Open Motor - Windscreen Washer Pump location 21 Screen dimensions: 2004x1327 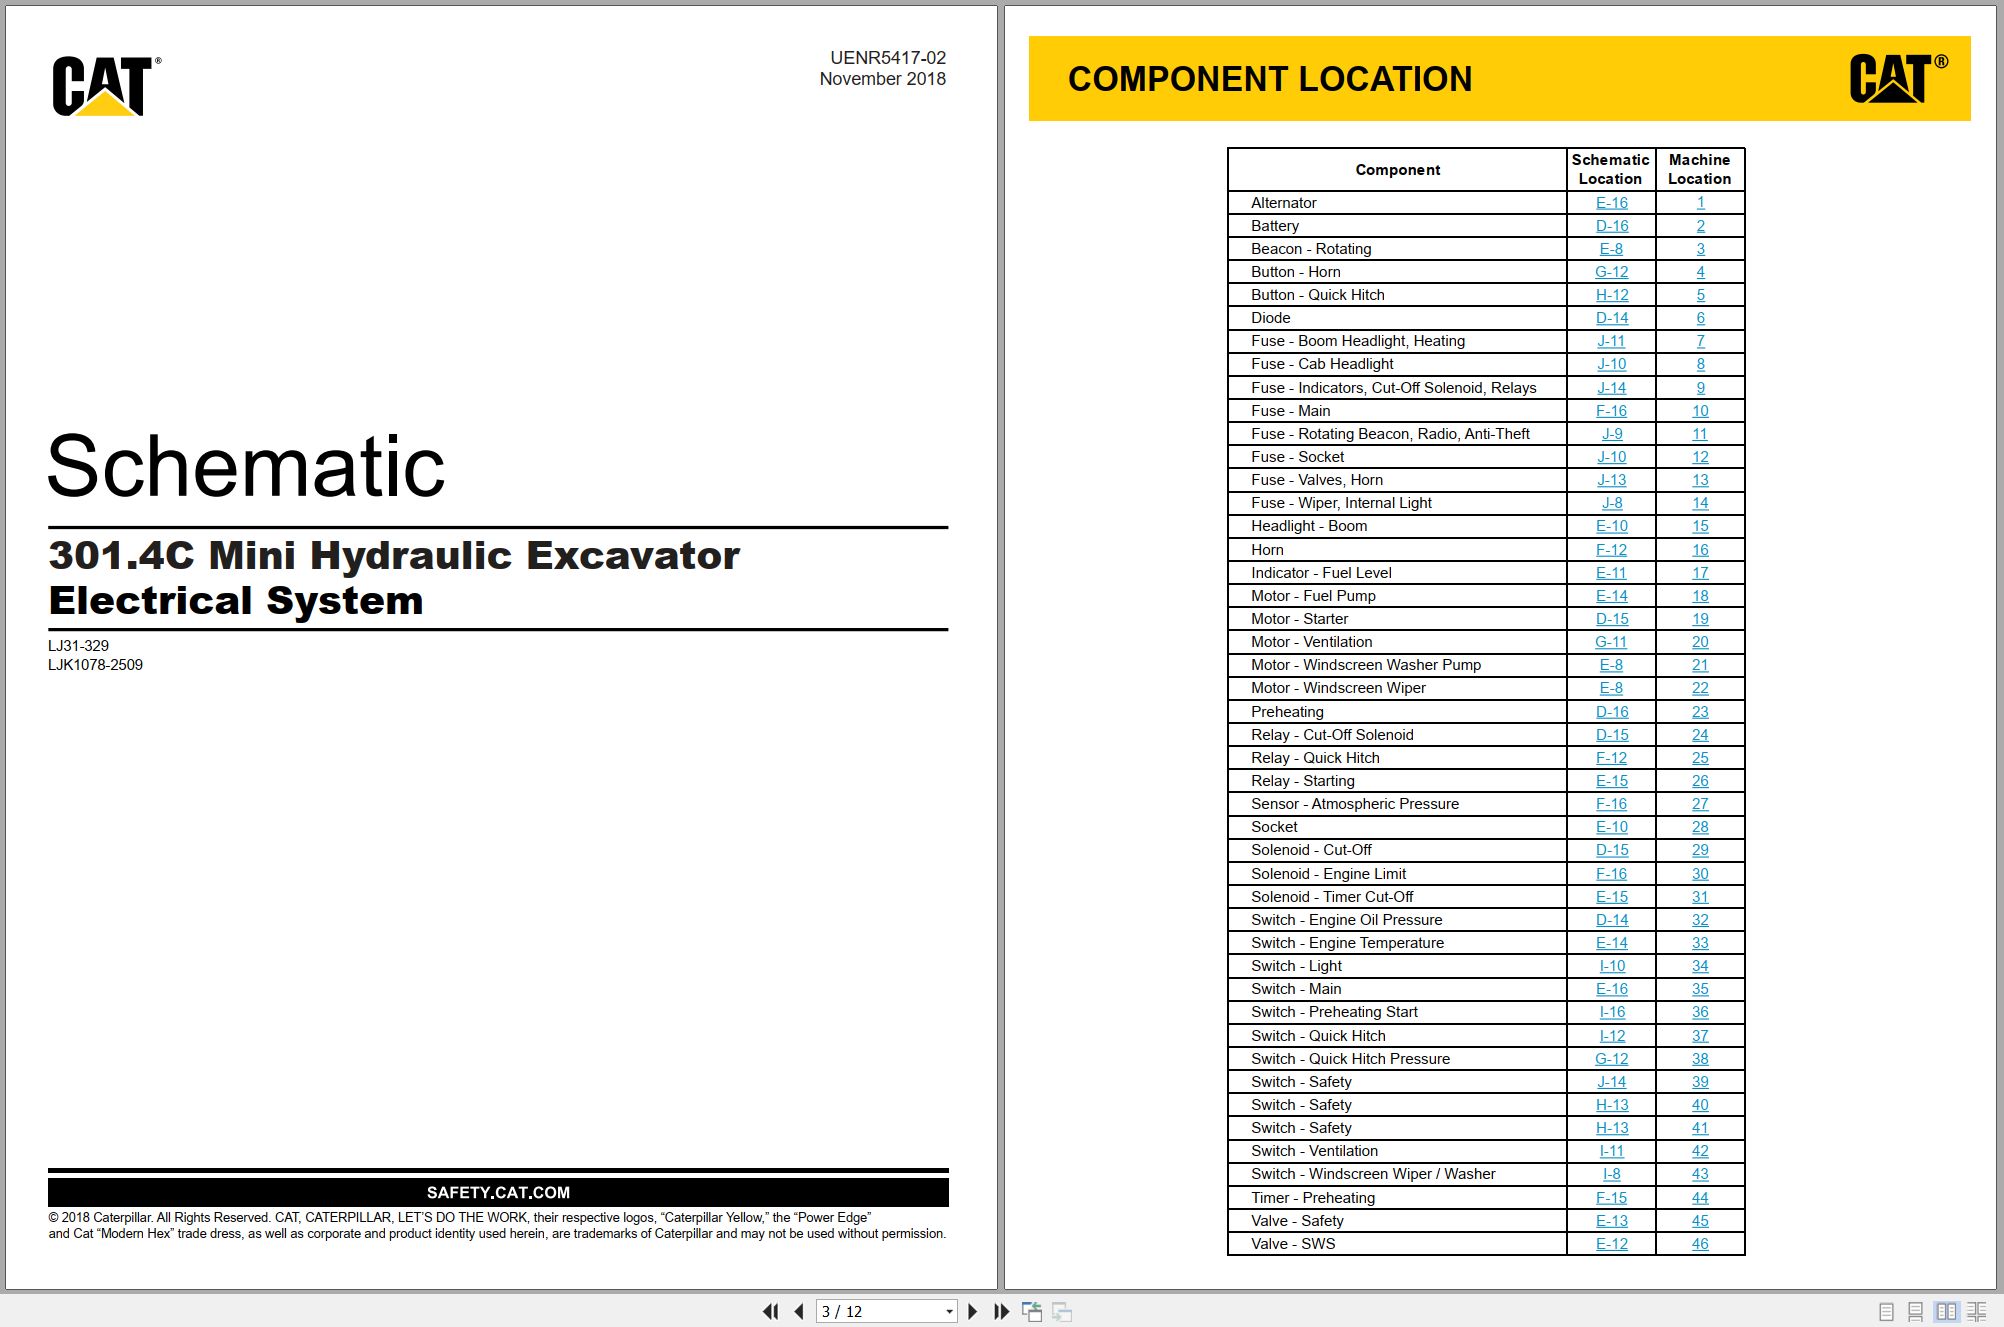pos(1700,665)
